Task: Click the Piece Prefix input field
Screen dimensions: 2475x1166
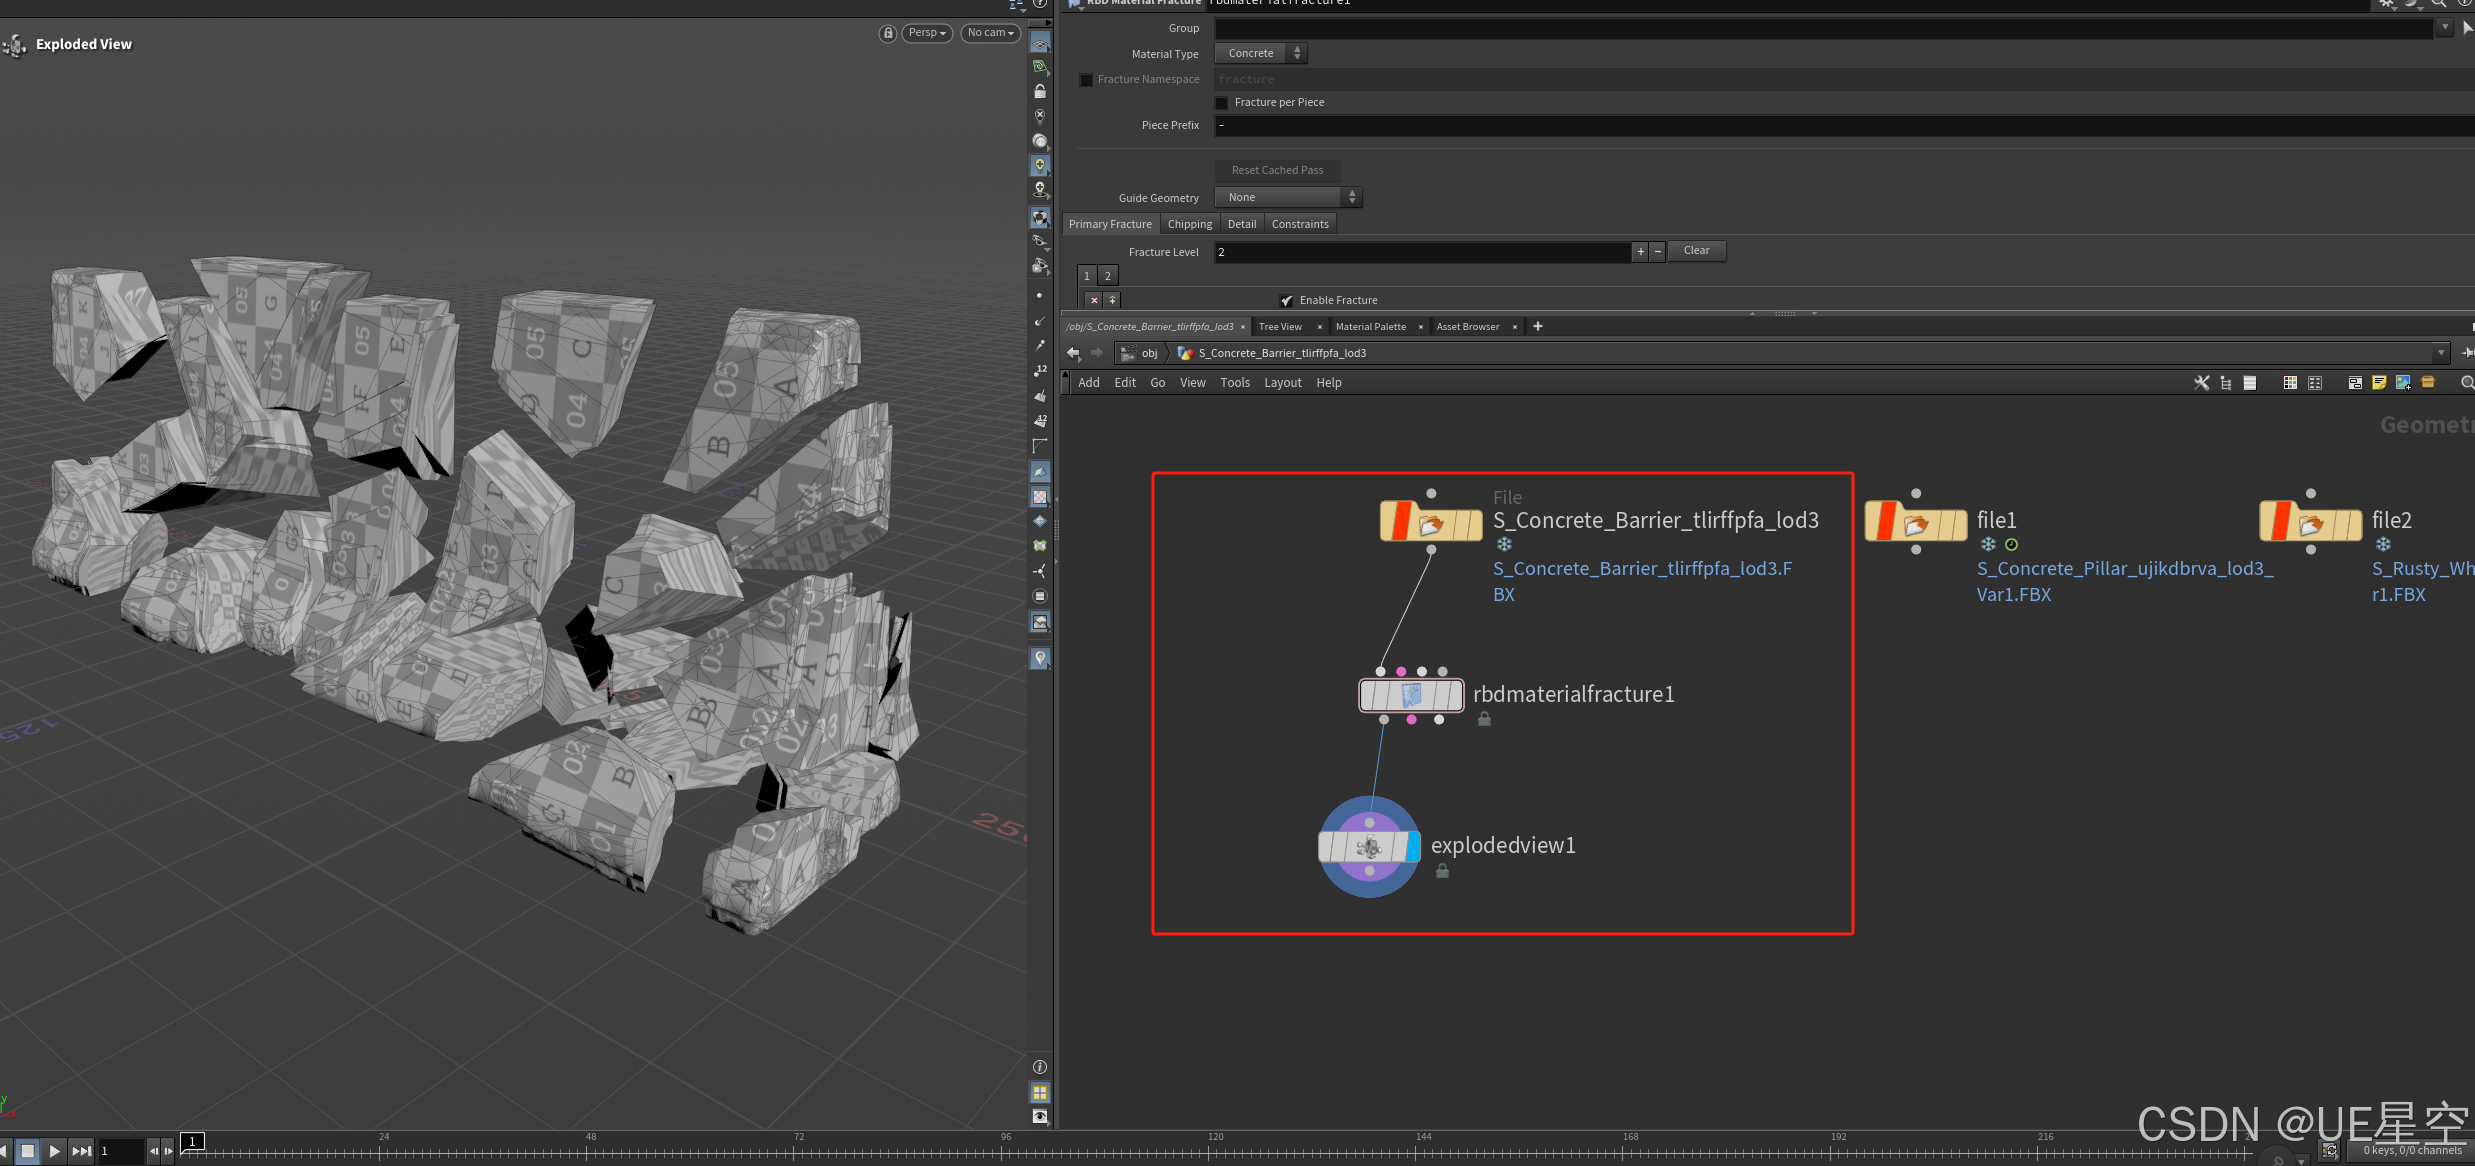Action: [x=1800, y=126]
